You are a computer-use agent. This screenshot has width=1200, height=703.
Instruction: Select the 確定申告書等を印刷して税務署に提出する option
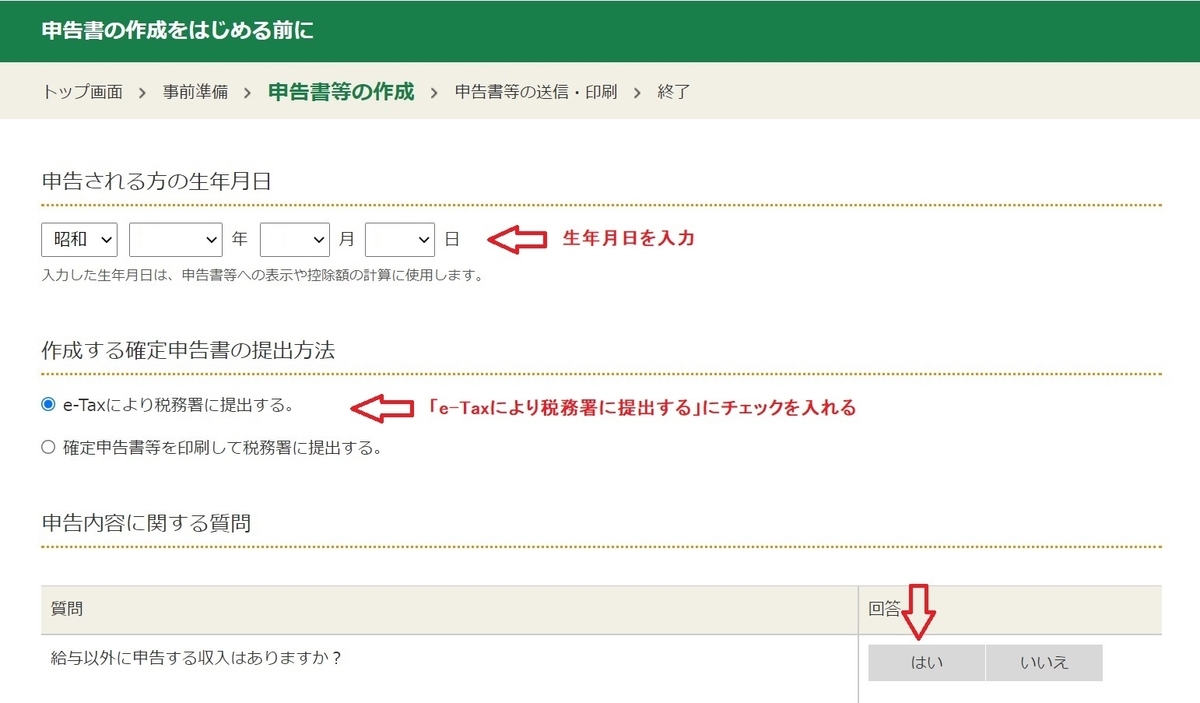[x=46, y=448]
